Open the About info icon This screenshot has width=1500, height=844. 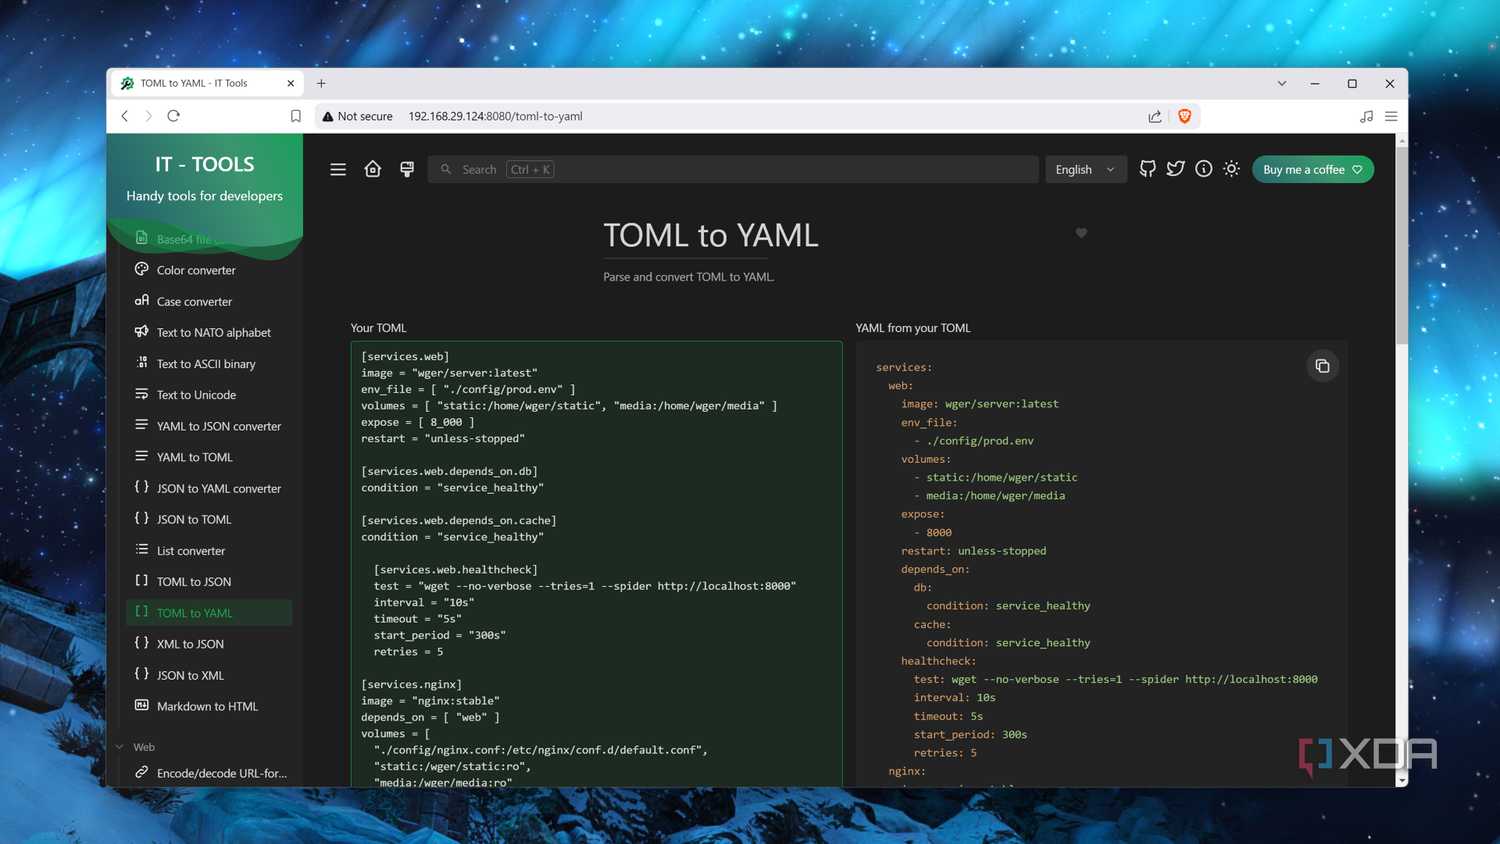1204,170
